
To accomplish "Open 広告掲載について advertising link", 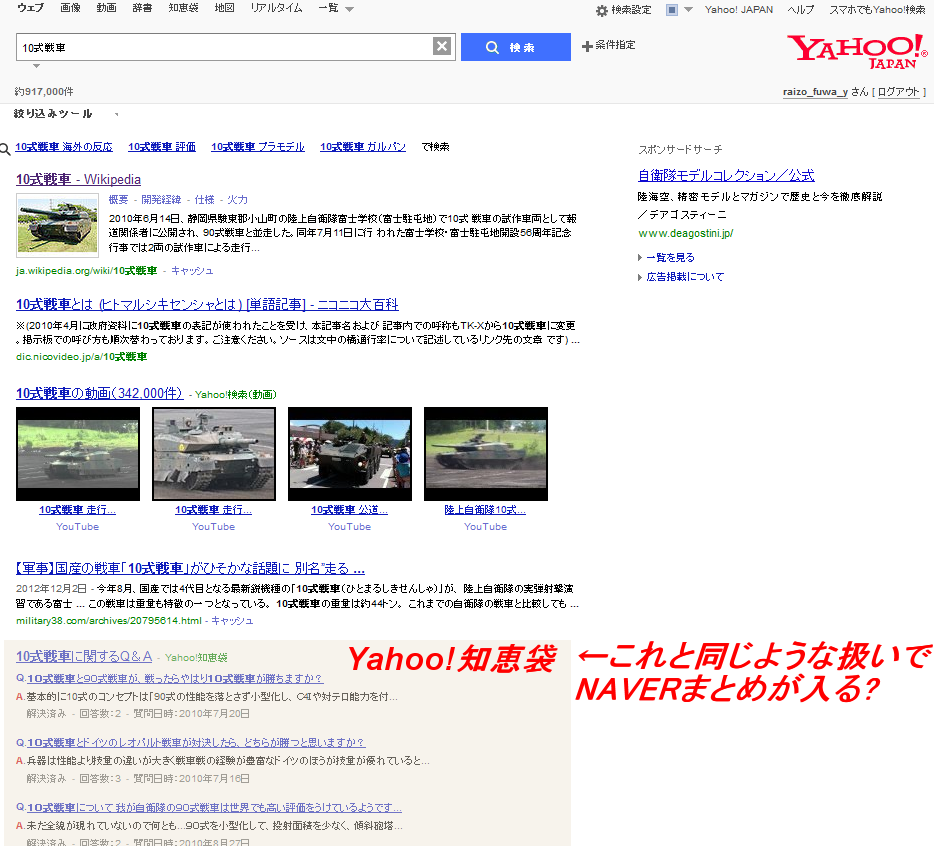I will point(685,276).
